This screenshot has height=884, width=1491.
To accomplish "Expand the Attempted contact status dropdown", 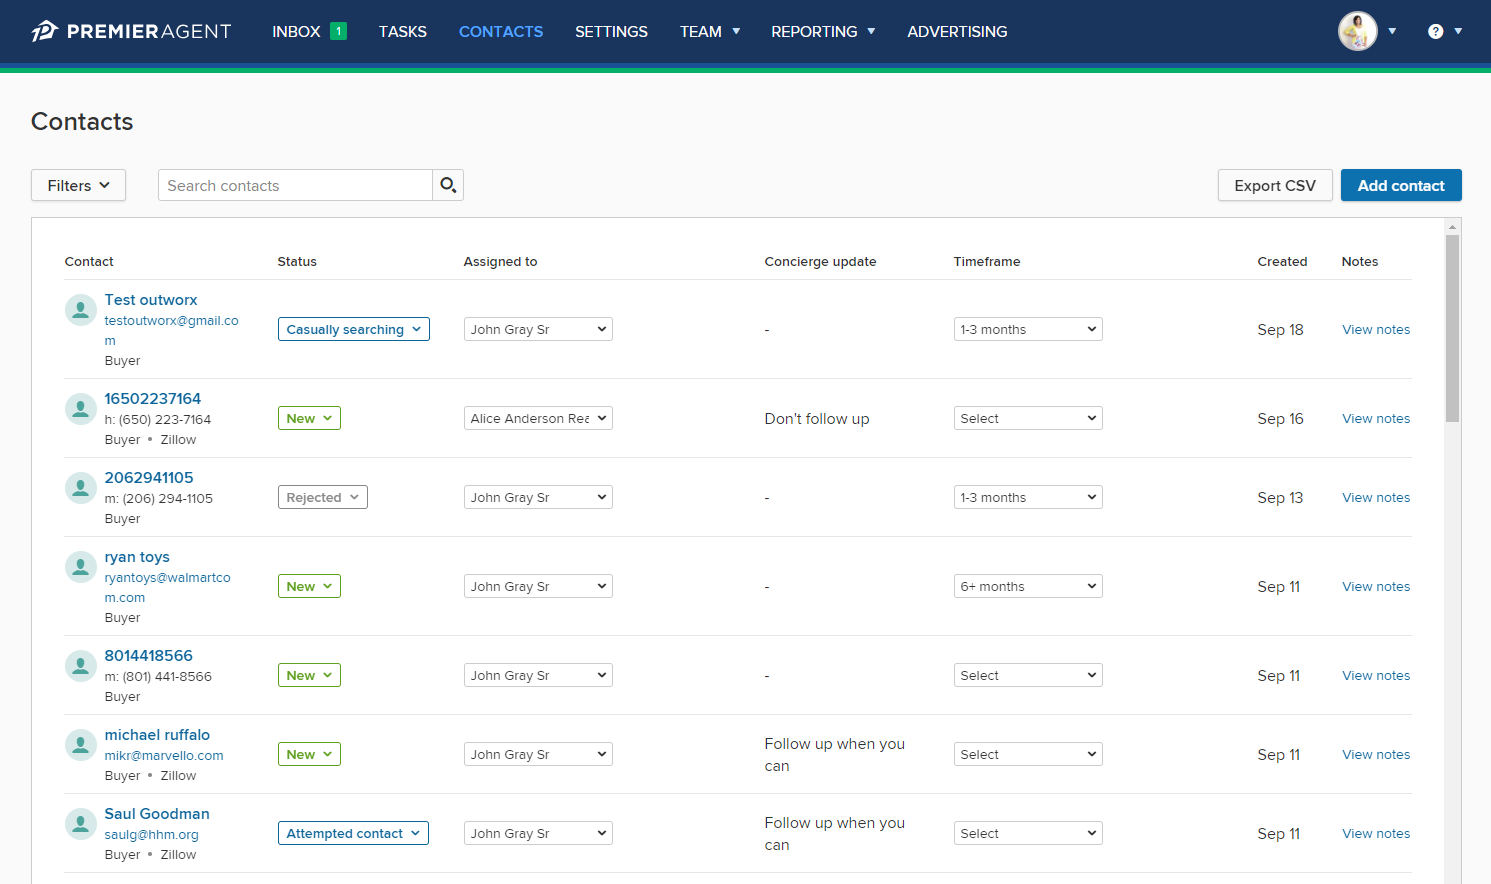I will tap(353, 833).
